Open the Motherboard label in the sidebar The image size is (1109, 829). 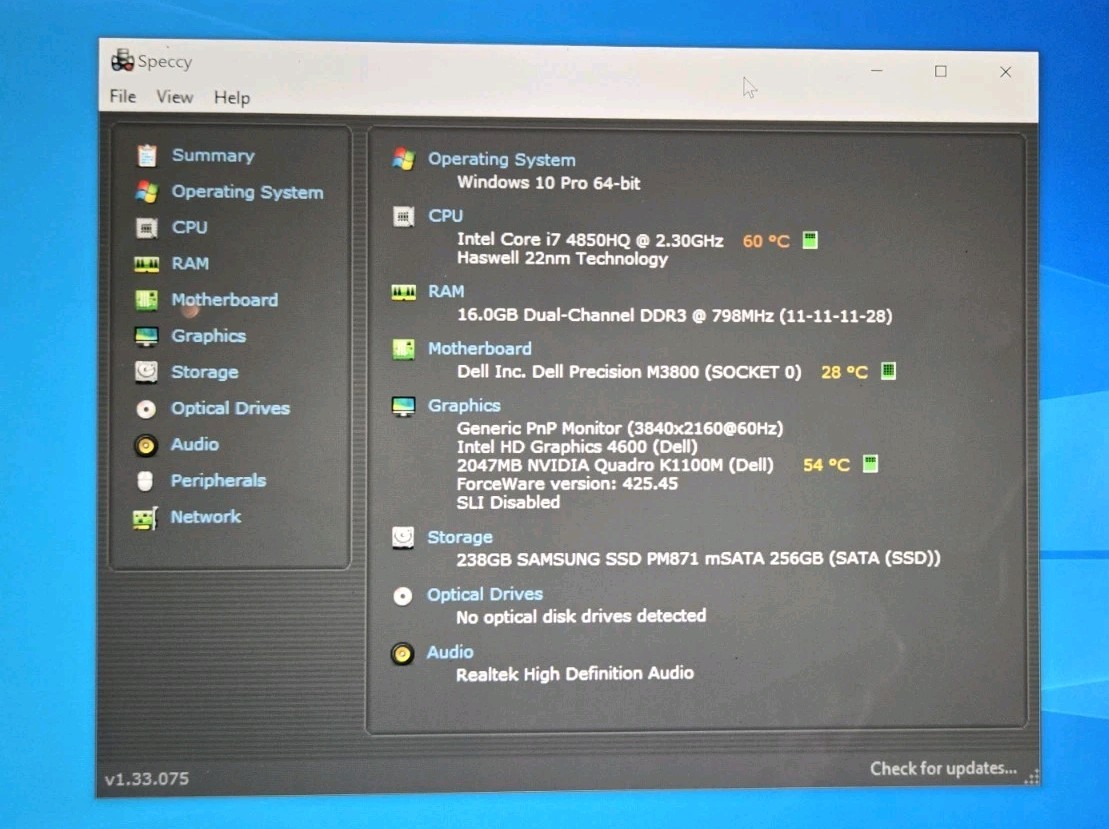(225, 300)
